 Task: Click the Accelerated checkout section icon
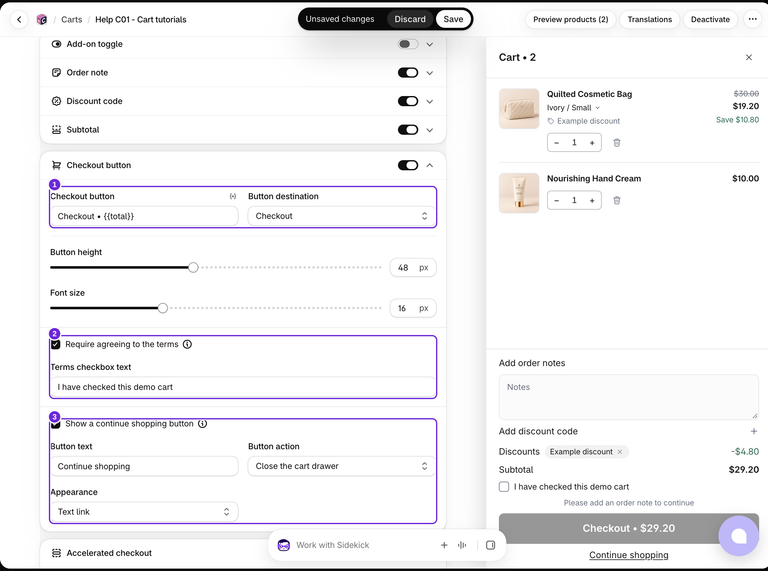click(x=56, y=553)
